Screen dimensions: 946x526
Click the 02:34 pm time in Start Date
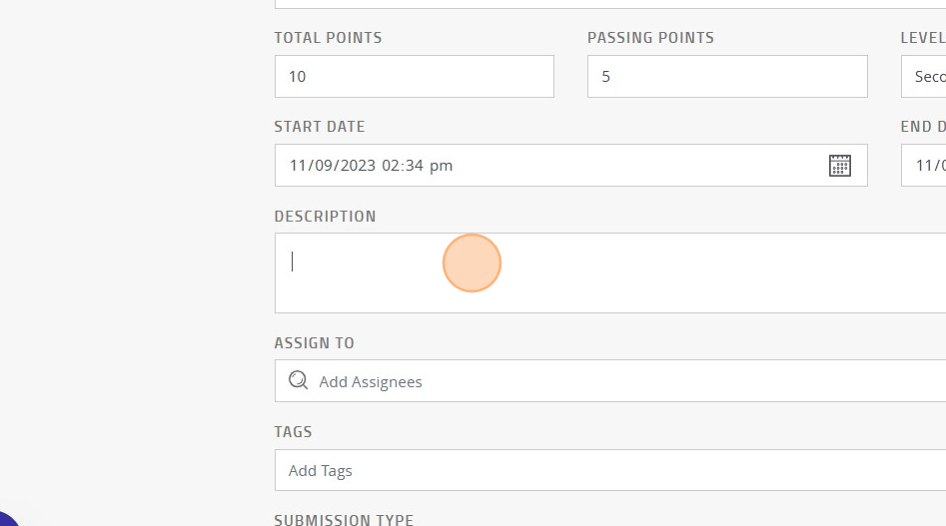click(x=417, y=165)
